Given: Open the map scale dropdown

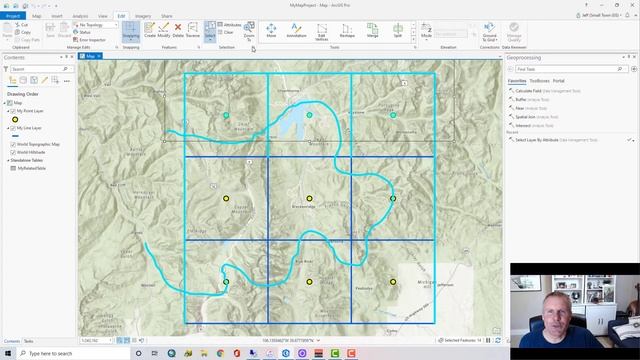Looking at the screenshot, I should 110,340.
